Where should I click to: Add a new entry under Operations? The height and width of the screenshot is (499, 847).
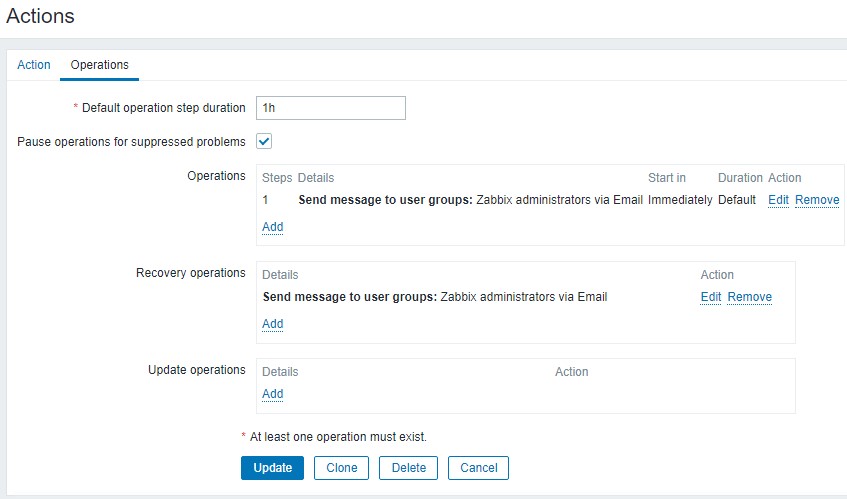(x=272, y=227)
